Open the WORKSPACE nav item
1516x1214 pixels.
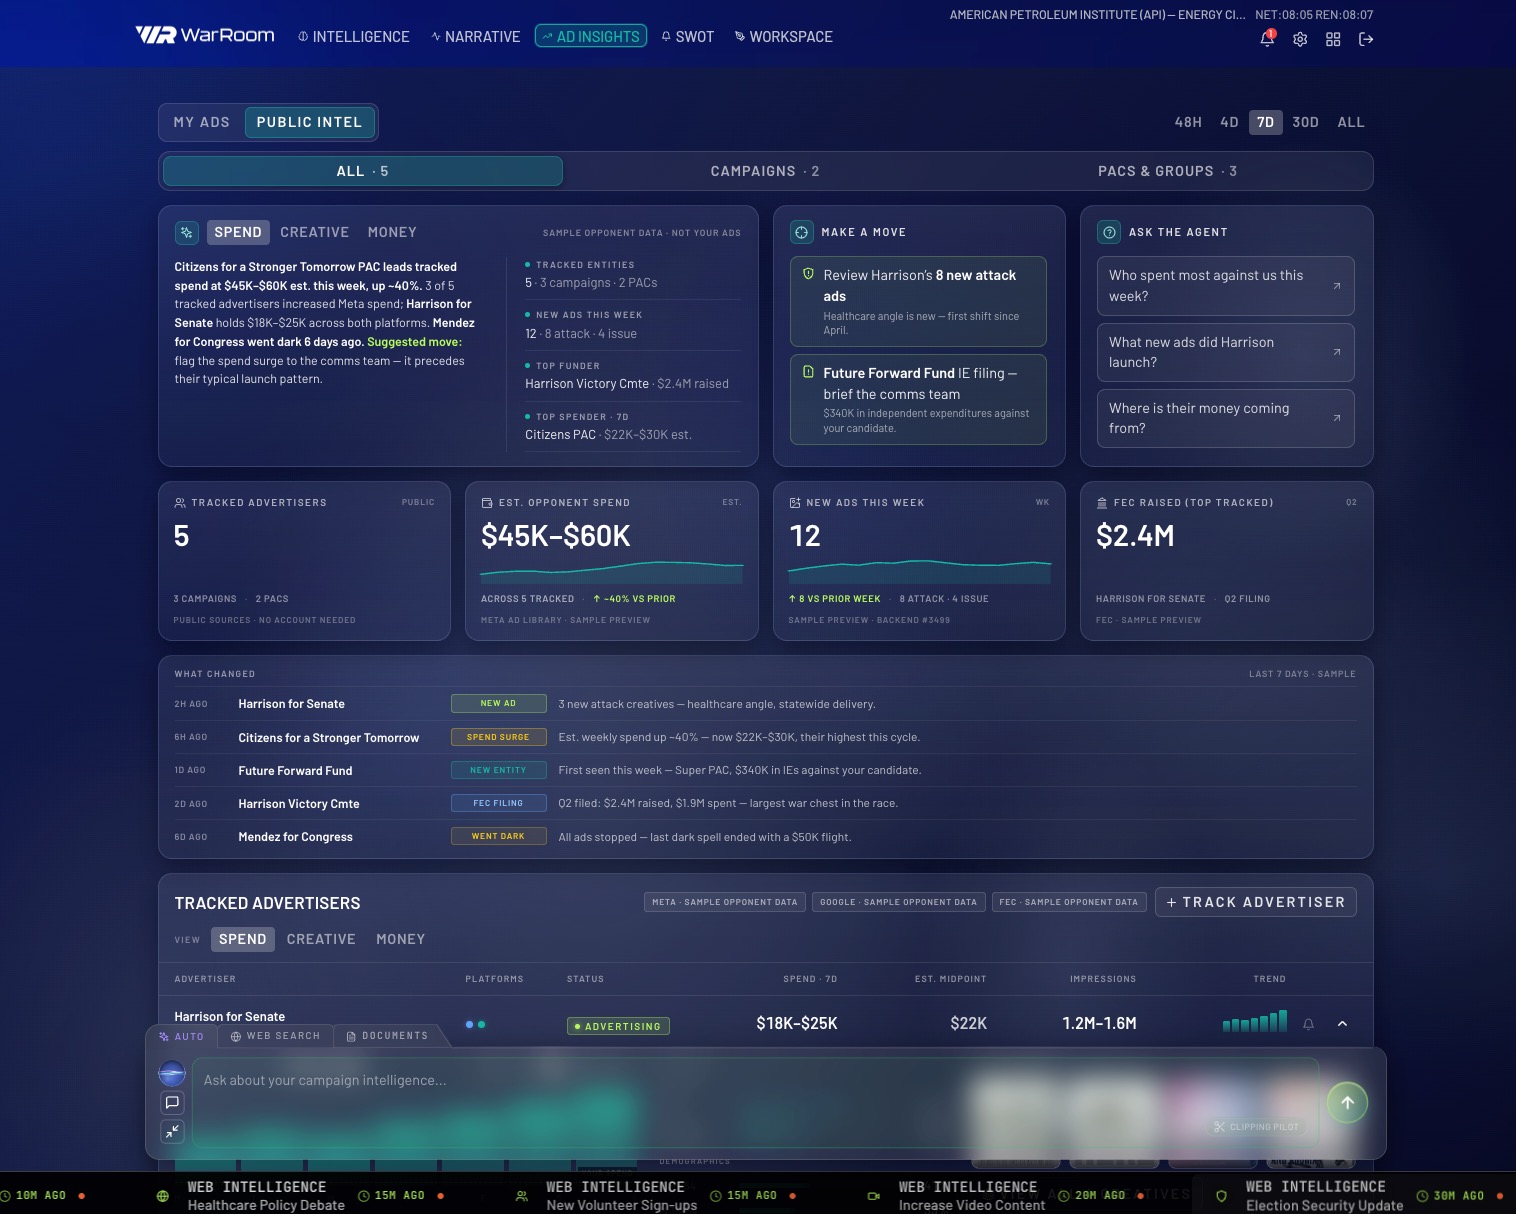click(x=784, y=37)
